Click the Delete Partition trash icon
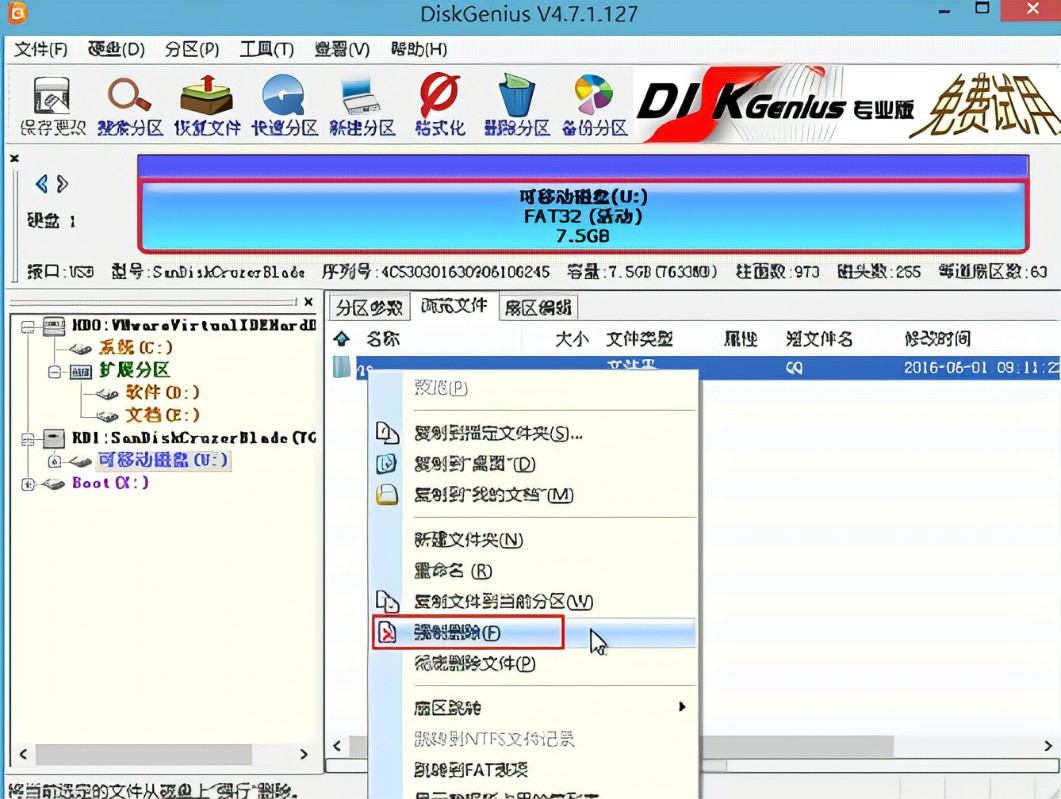This screenshot has height=799, width=1061. tap(516, 95)
